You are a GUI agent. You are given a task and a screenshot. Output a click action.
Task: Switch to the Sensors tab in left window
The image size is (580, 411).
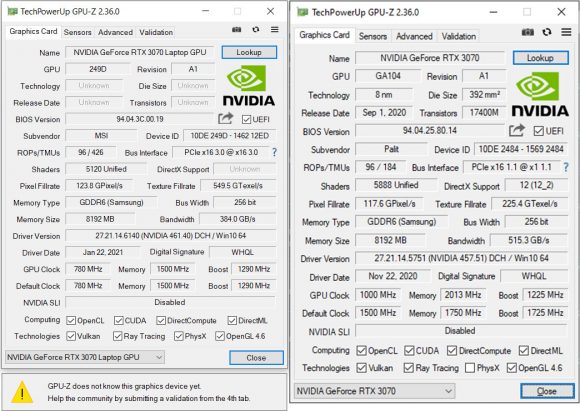coord(77,32)
